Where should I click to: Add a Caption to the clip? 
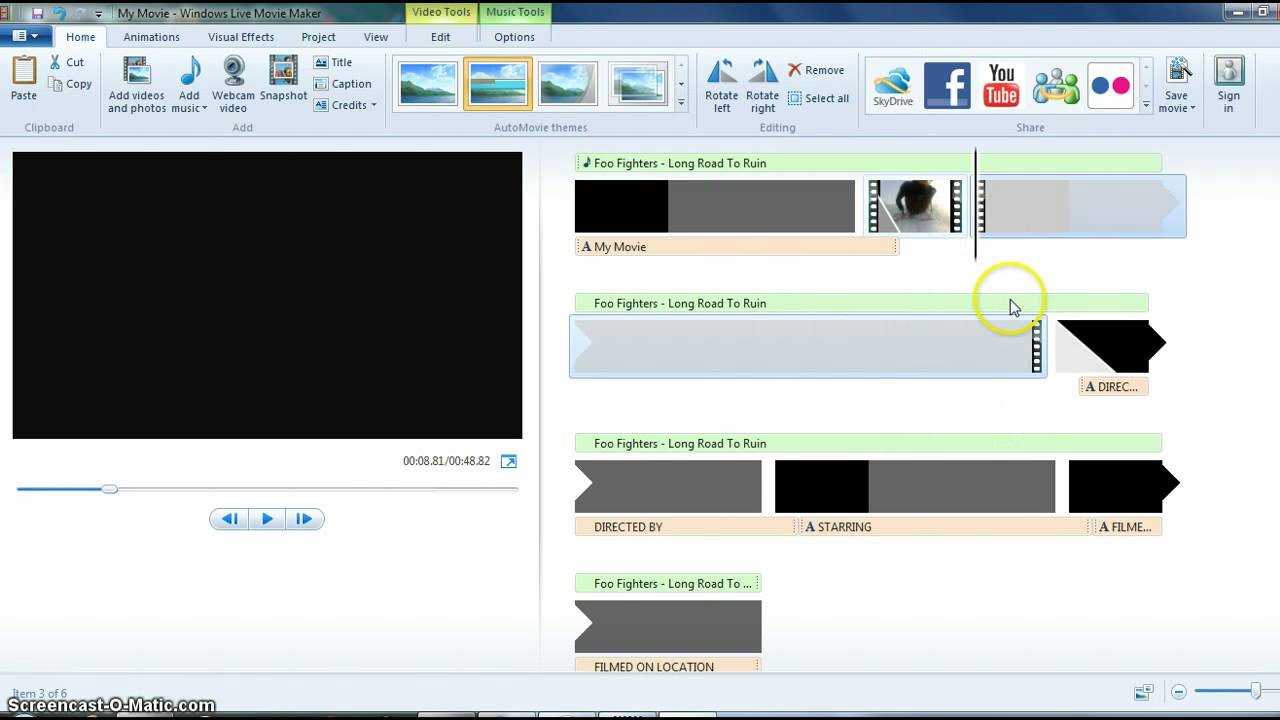[343, 84]
